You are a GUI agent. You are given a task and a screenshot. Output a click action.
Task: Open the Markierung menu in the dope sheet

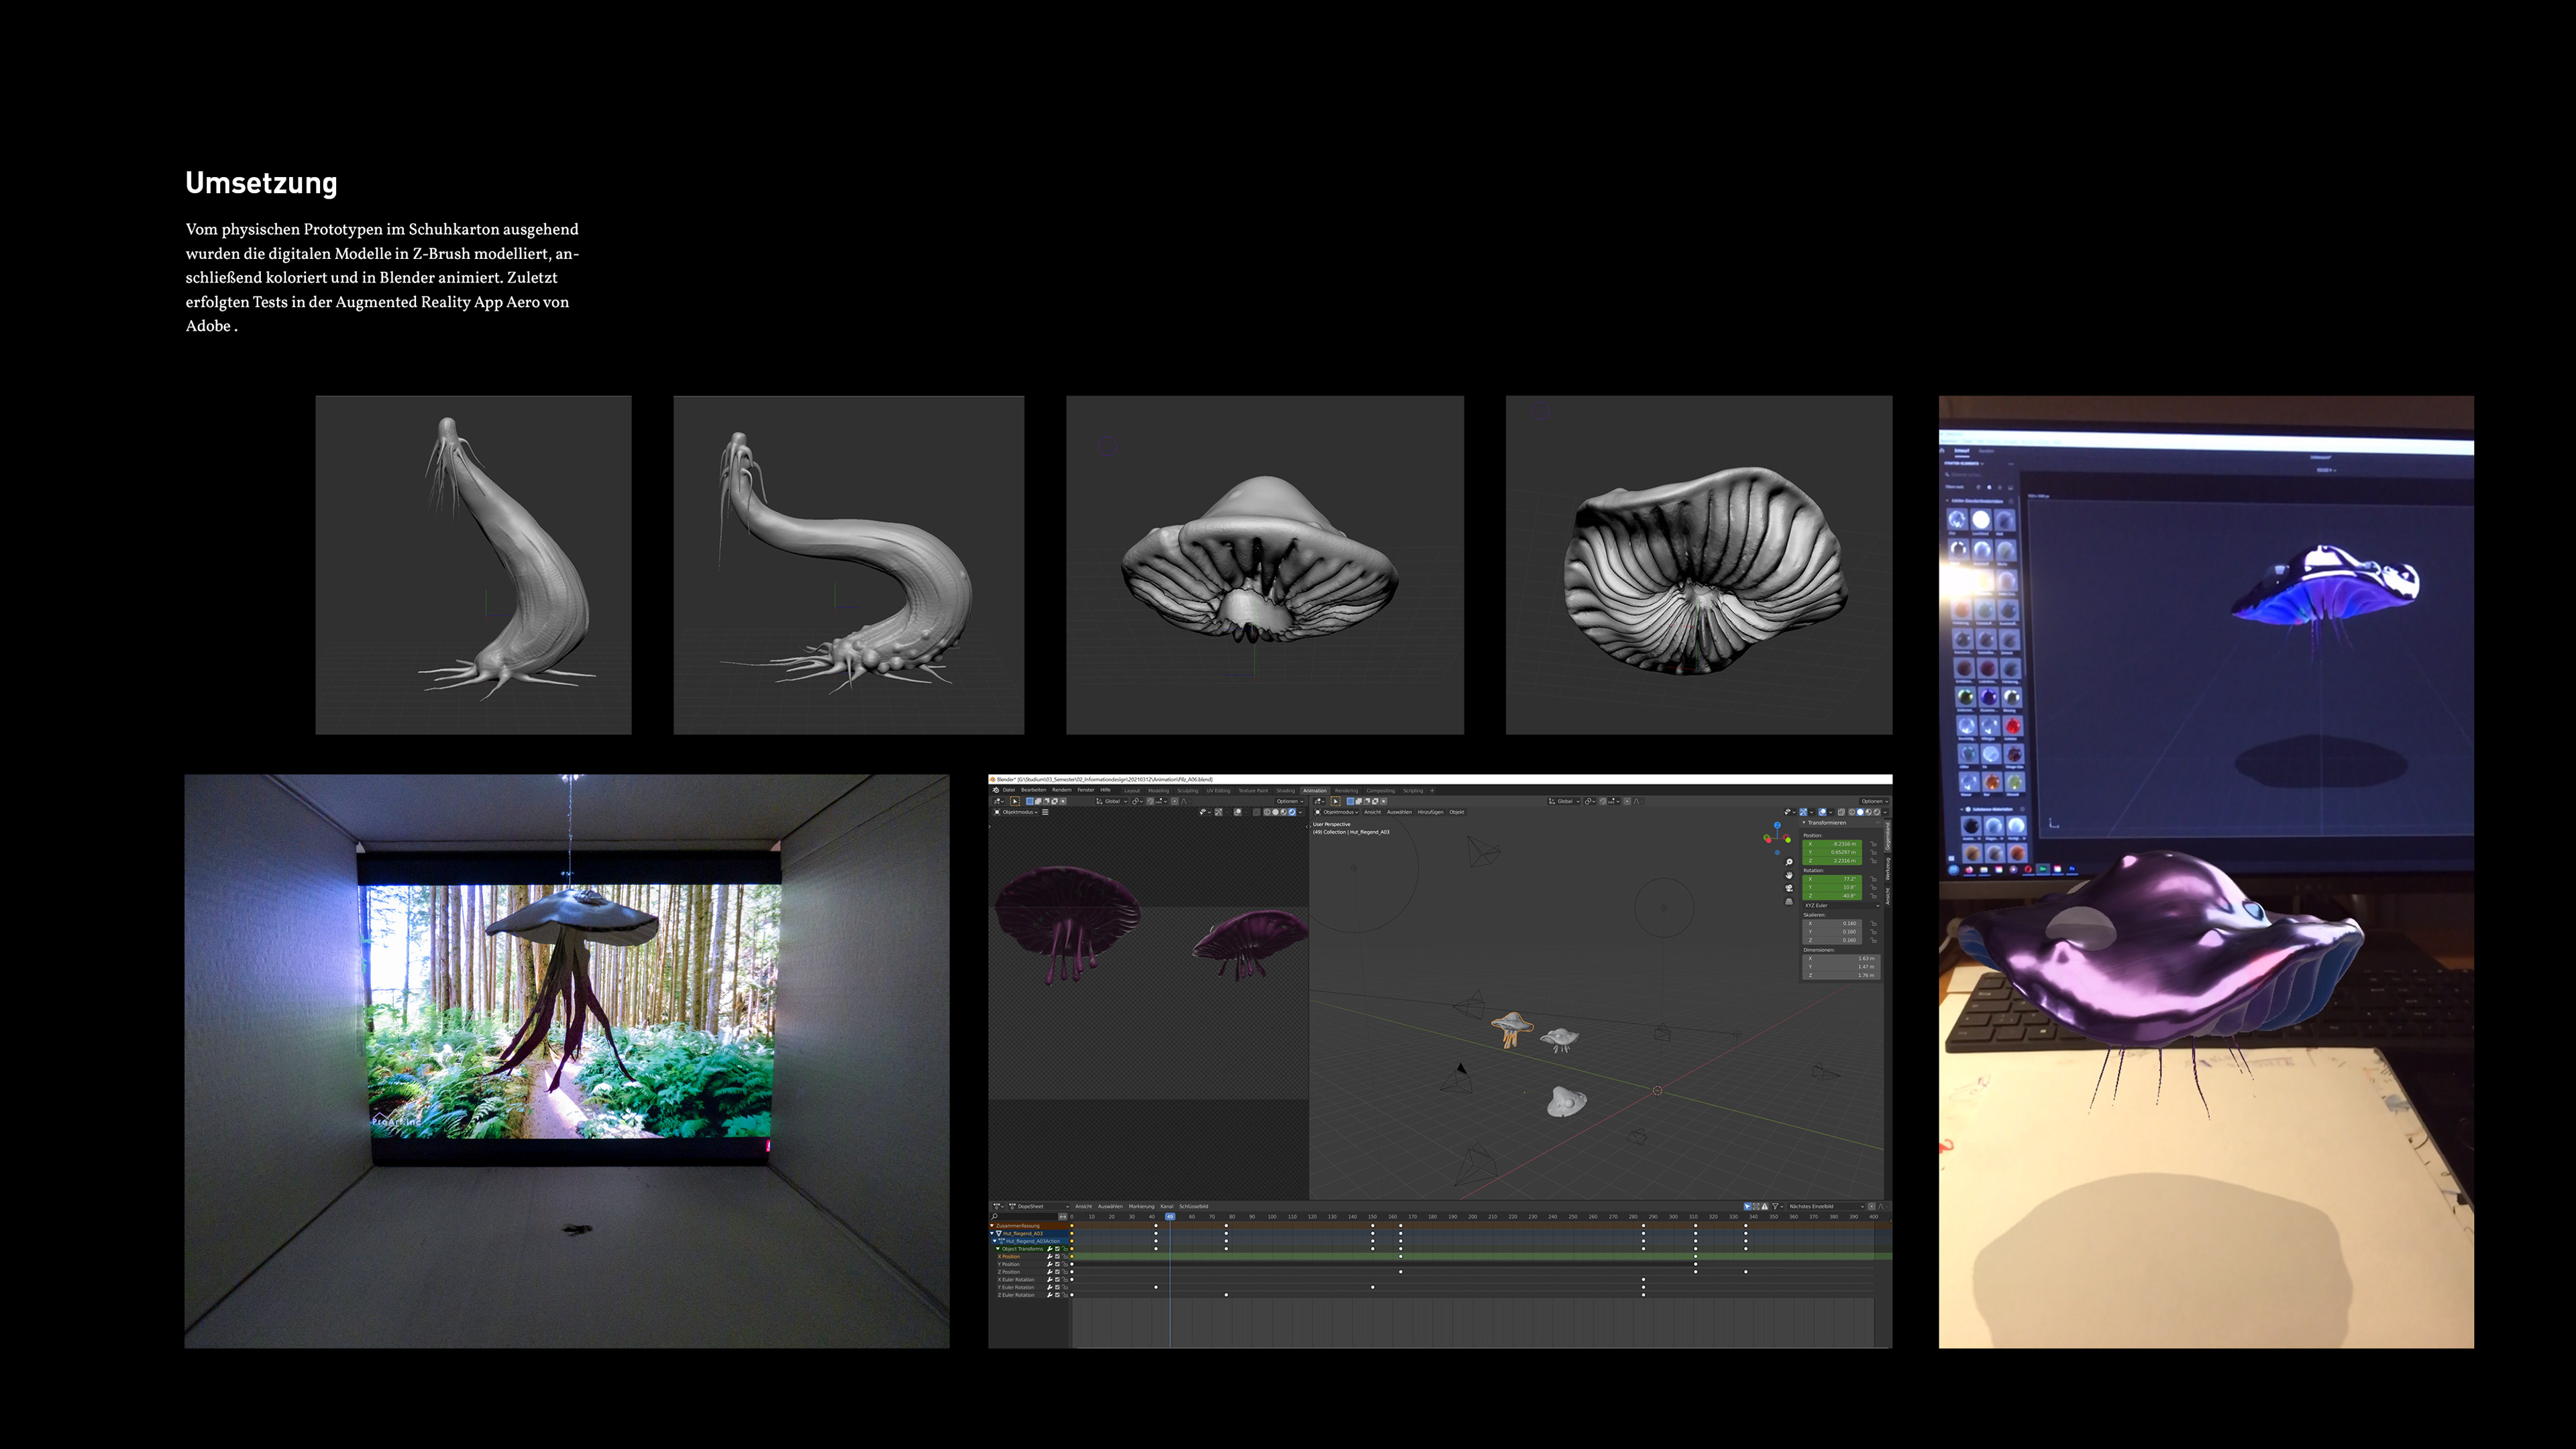point(1142,1207)
